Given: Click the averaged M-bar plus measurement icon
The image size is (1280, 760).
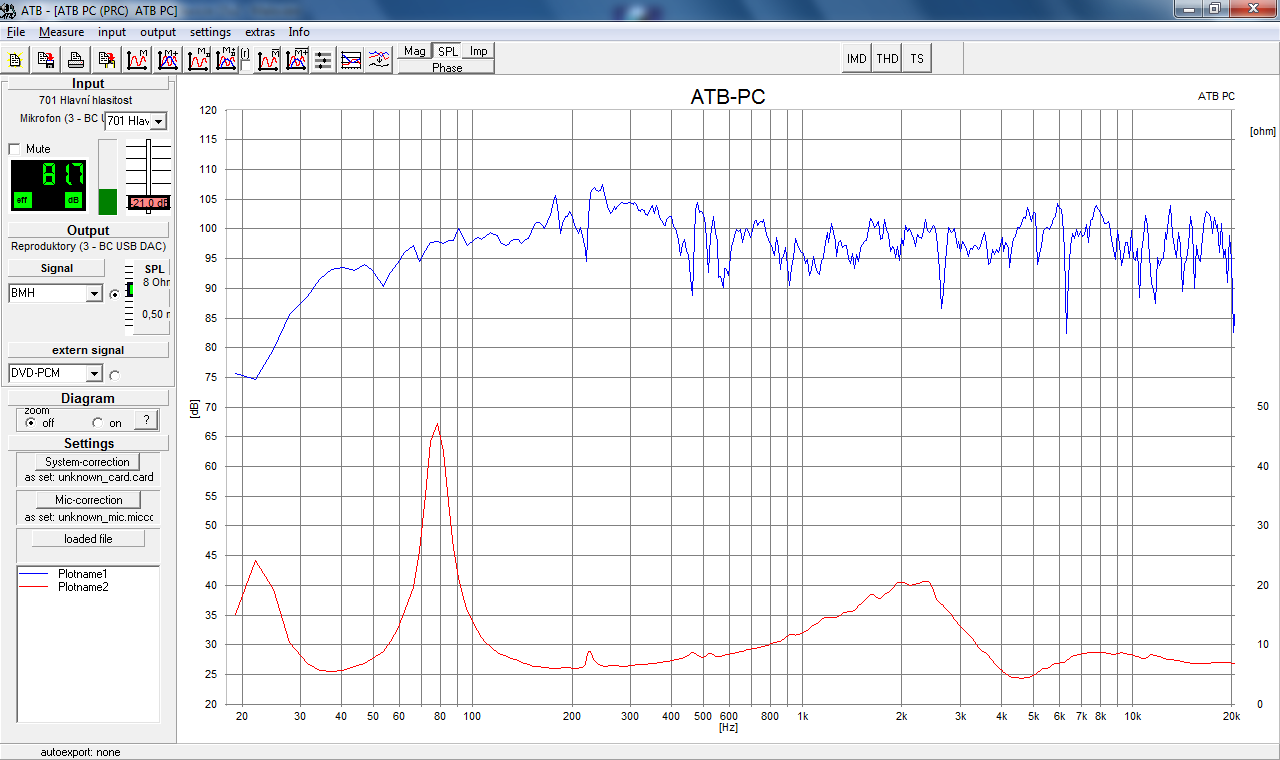Looking at the screenshot, I should click(x=296, y=60).
